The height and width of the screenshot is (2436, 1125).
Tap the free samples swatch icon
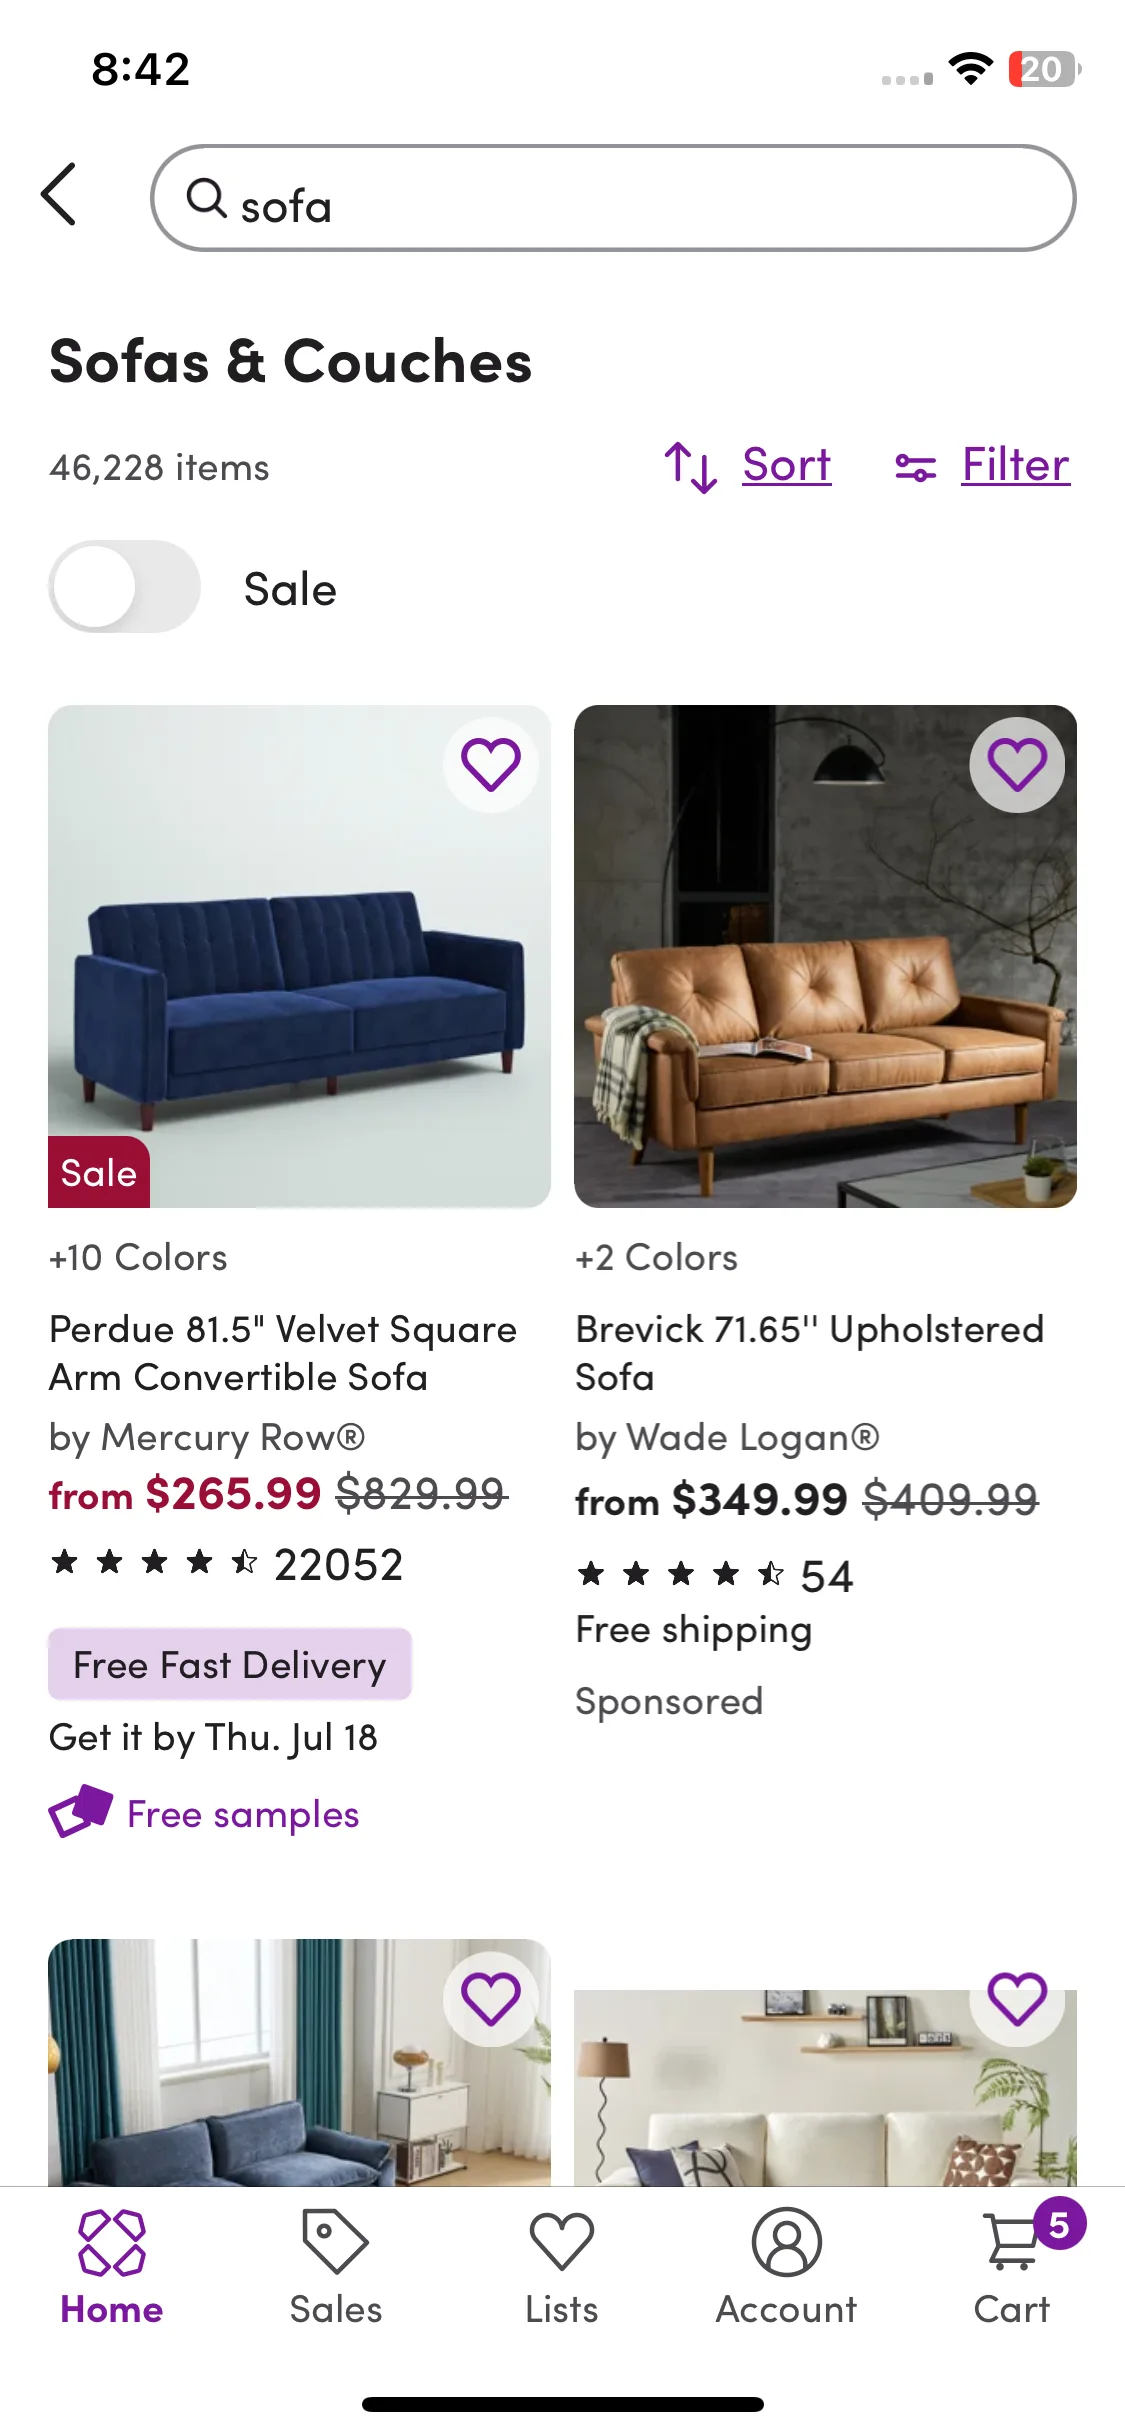[81, 1811]
